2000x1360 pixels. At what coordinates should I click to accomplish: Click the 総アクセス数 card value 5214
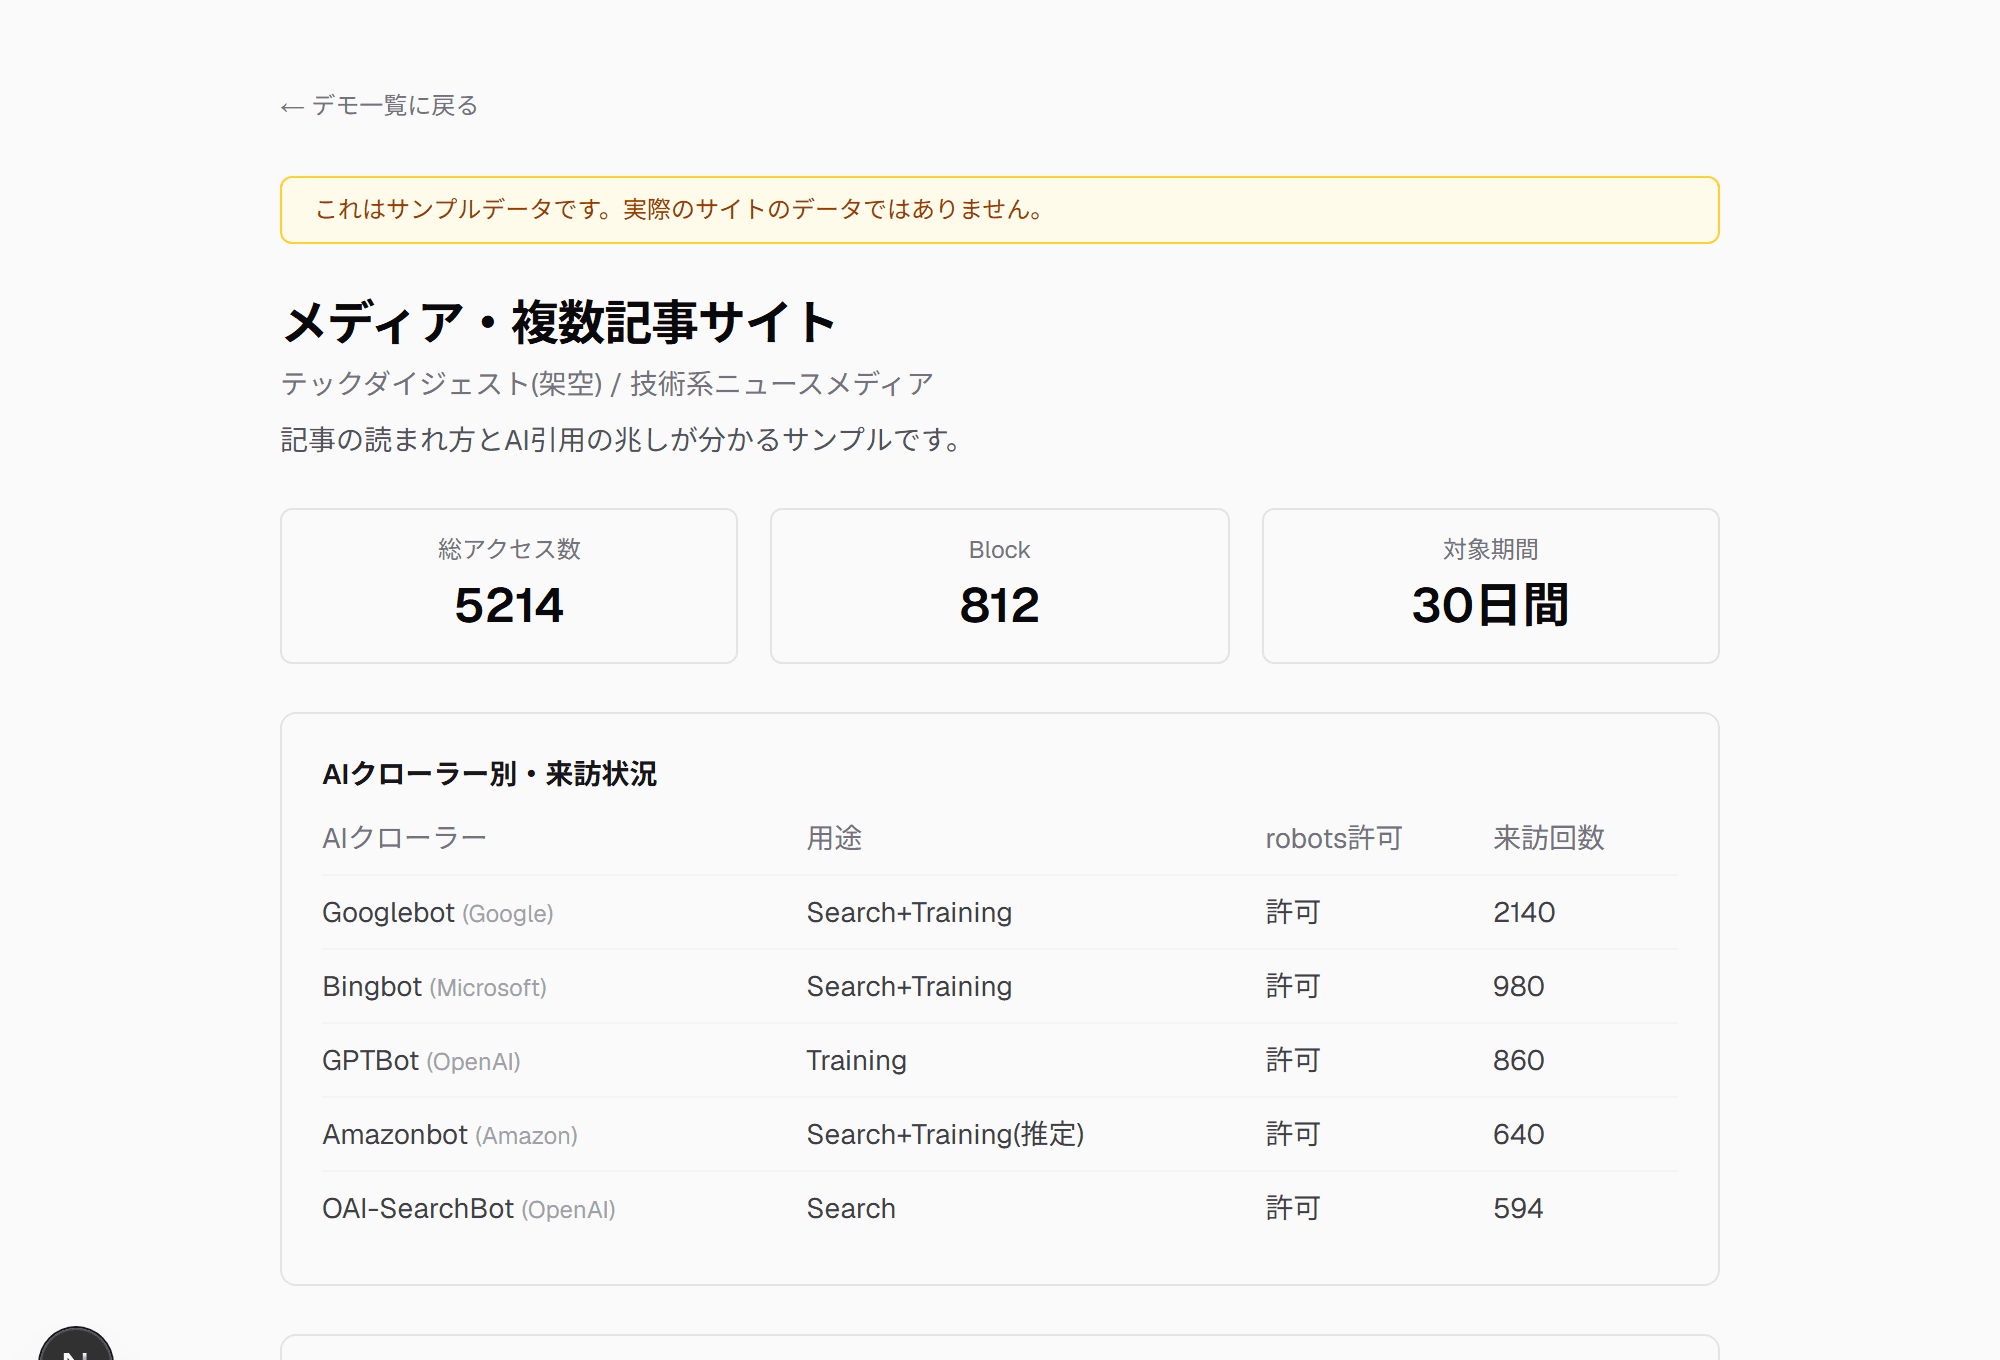[509, 605]
